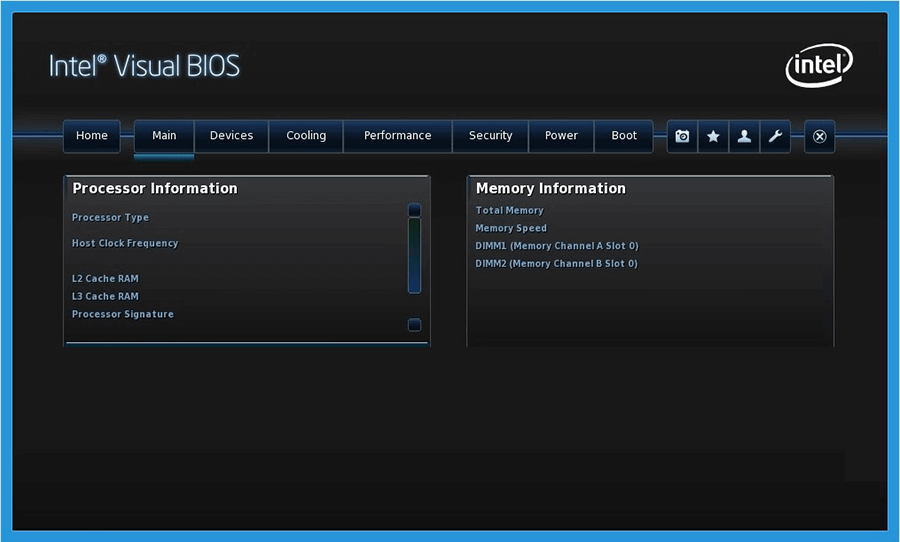Switch to the Security tab
This screenshot has height=542, width=900.
[490, 136]
